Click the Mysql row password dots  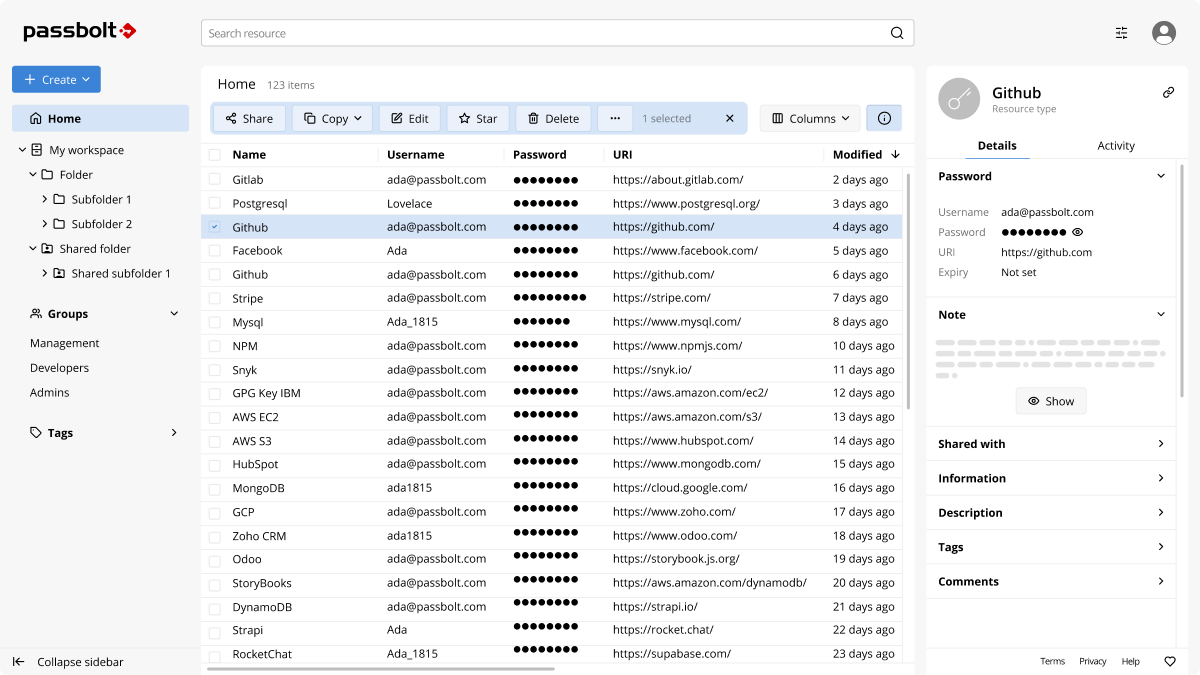542,322
